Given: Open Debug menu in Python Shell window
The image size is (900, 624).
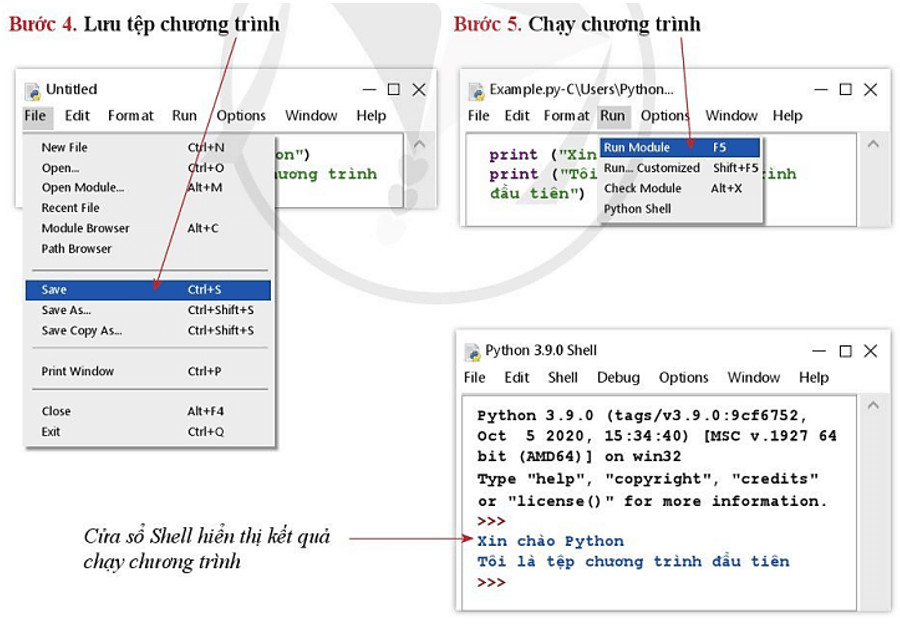Looking at the screenshot, I should click(x=618, y=377).
